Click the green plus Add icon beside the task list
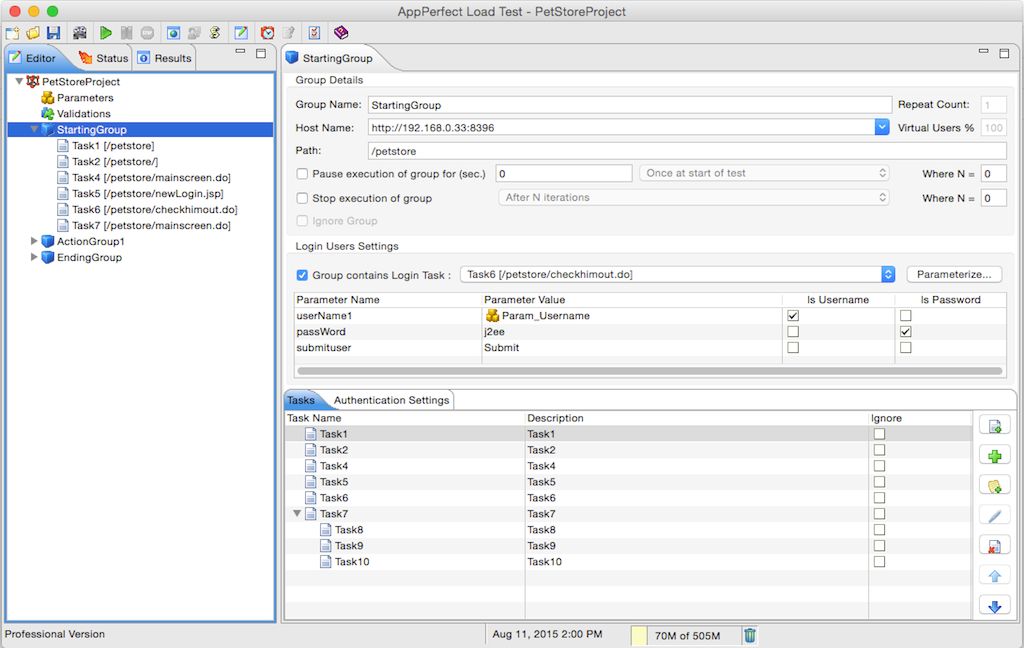The image size is (1024, 648). [x=995, y=455]
